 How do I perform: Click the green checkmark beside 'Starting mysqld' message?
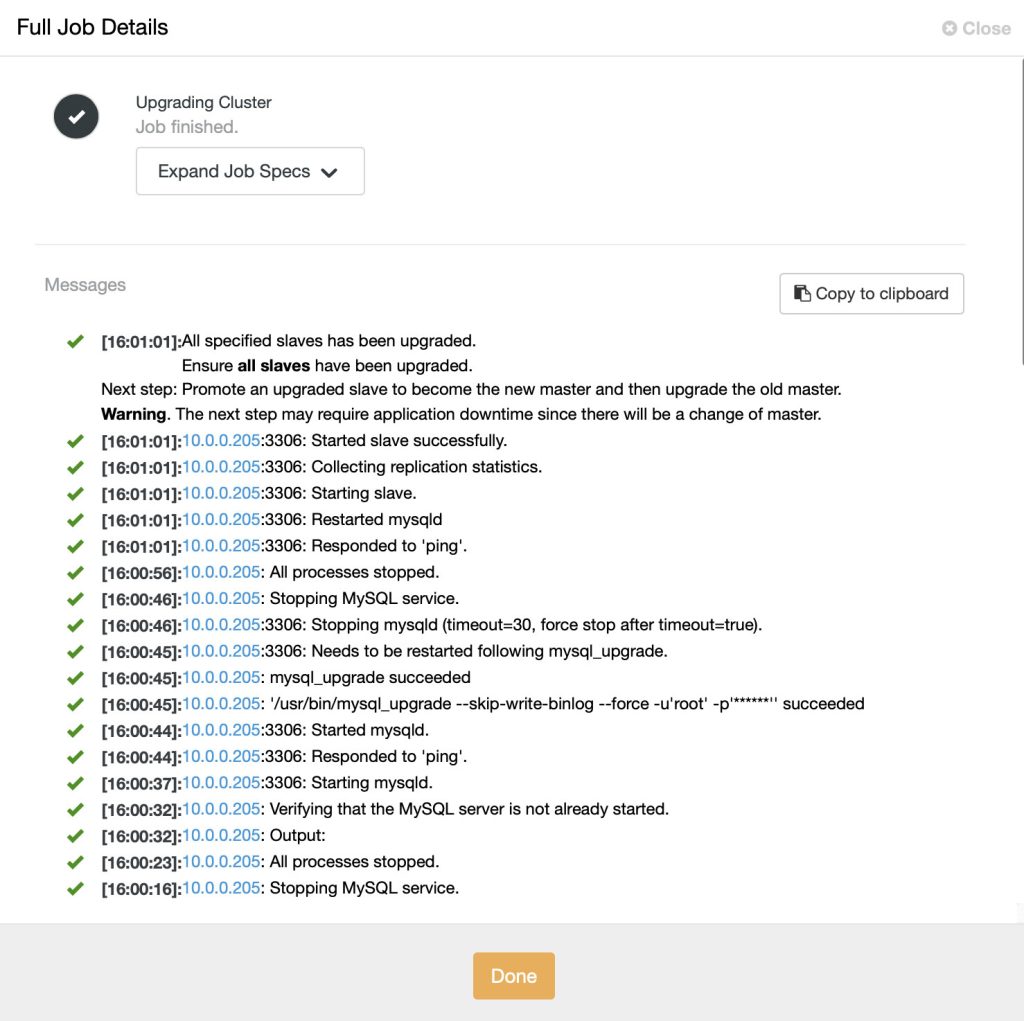(x=75, y=783)
